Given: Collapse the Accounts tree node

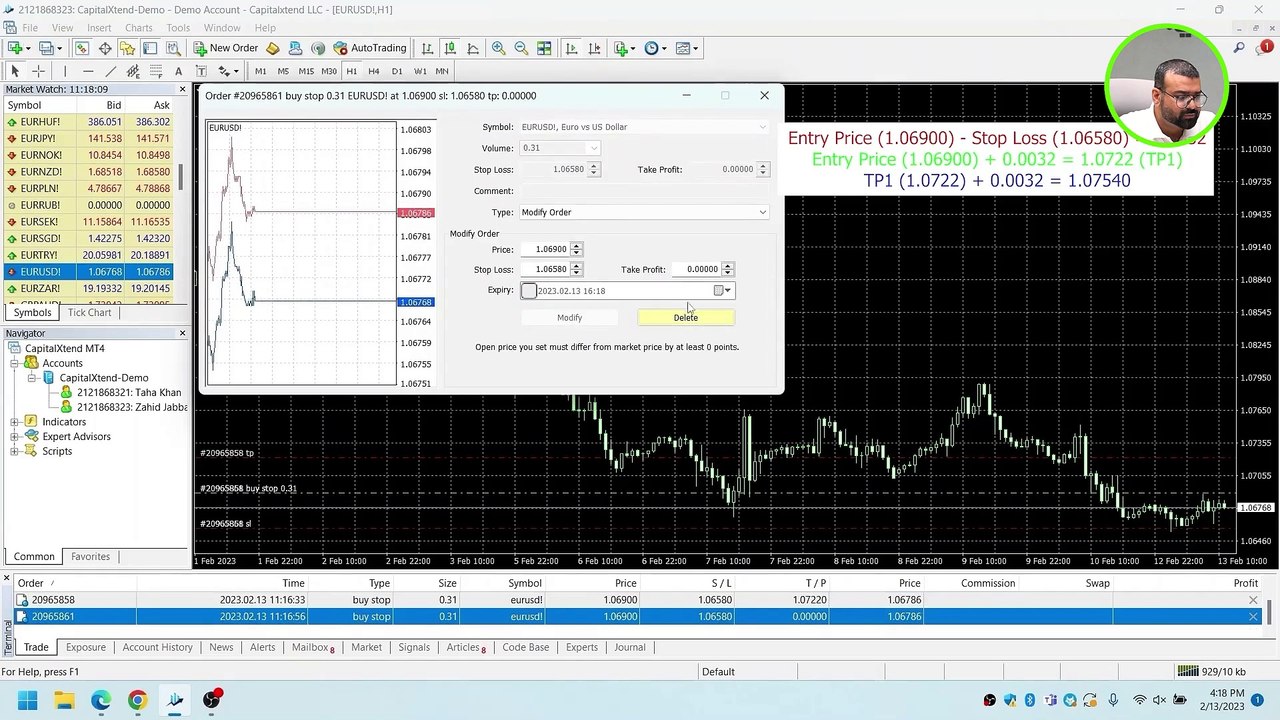Looking at the screenshot, I should click(15, 363).
